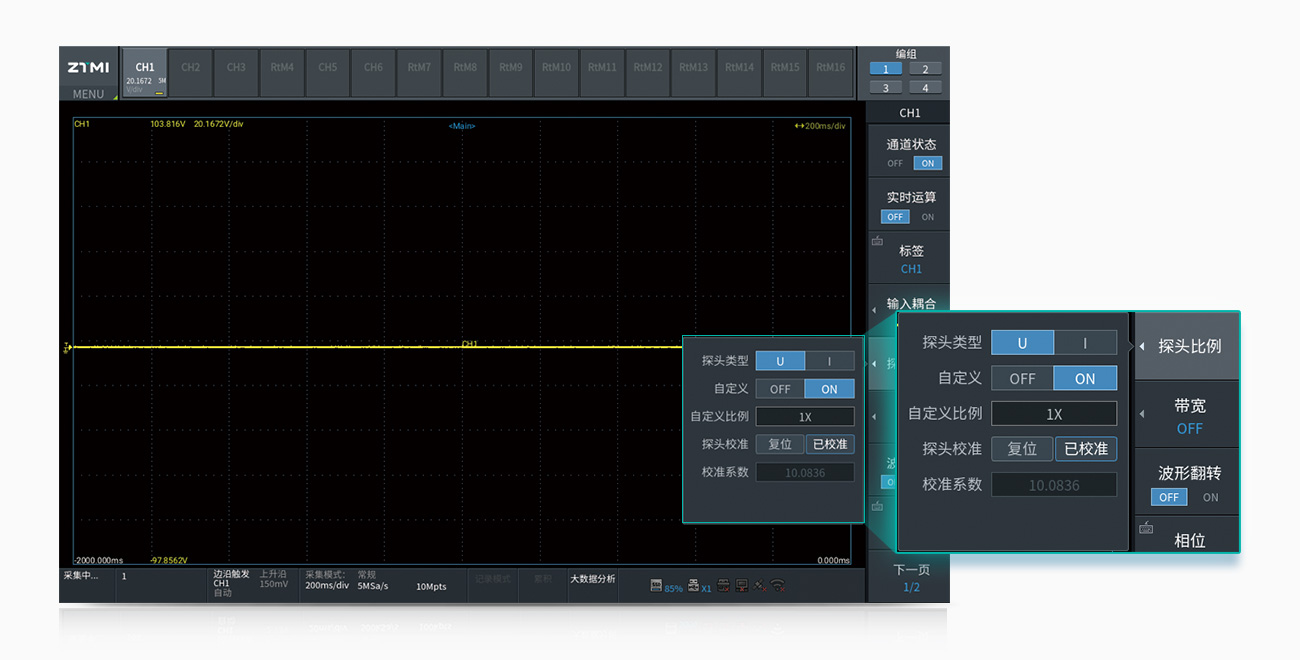Click the keyboard icon beside 标签
This screenshot has height=660, width=1300.
(877, 241)
